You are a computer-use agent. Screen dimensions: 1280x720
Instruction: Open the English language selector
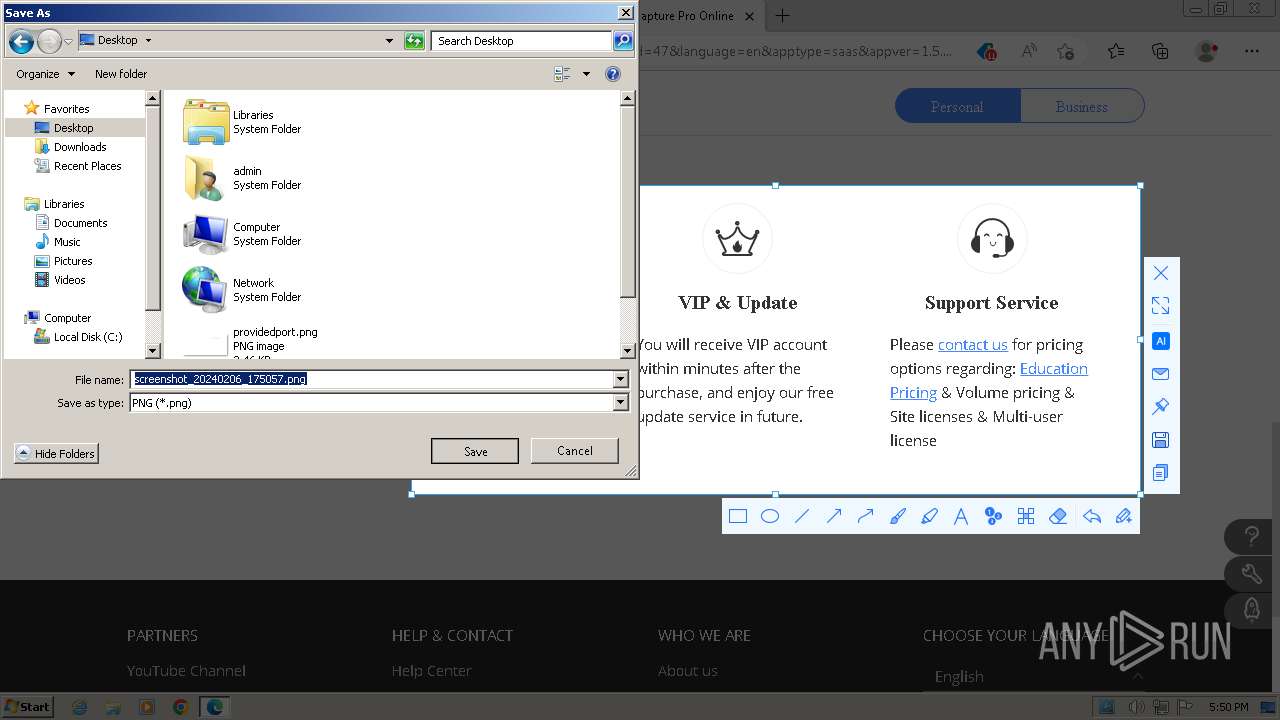point(1035,677)
